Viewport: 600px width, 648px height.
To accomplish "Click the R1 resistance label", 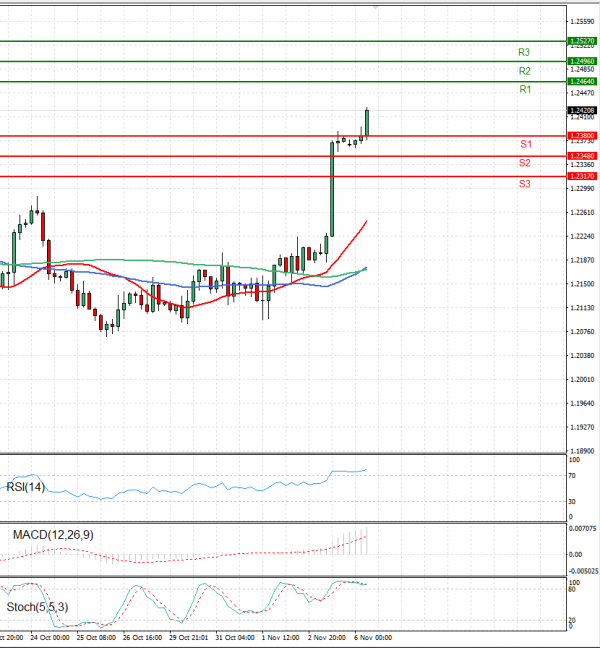I will [525, 89].
